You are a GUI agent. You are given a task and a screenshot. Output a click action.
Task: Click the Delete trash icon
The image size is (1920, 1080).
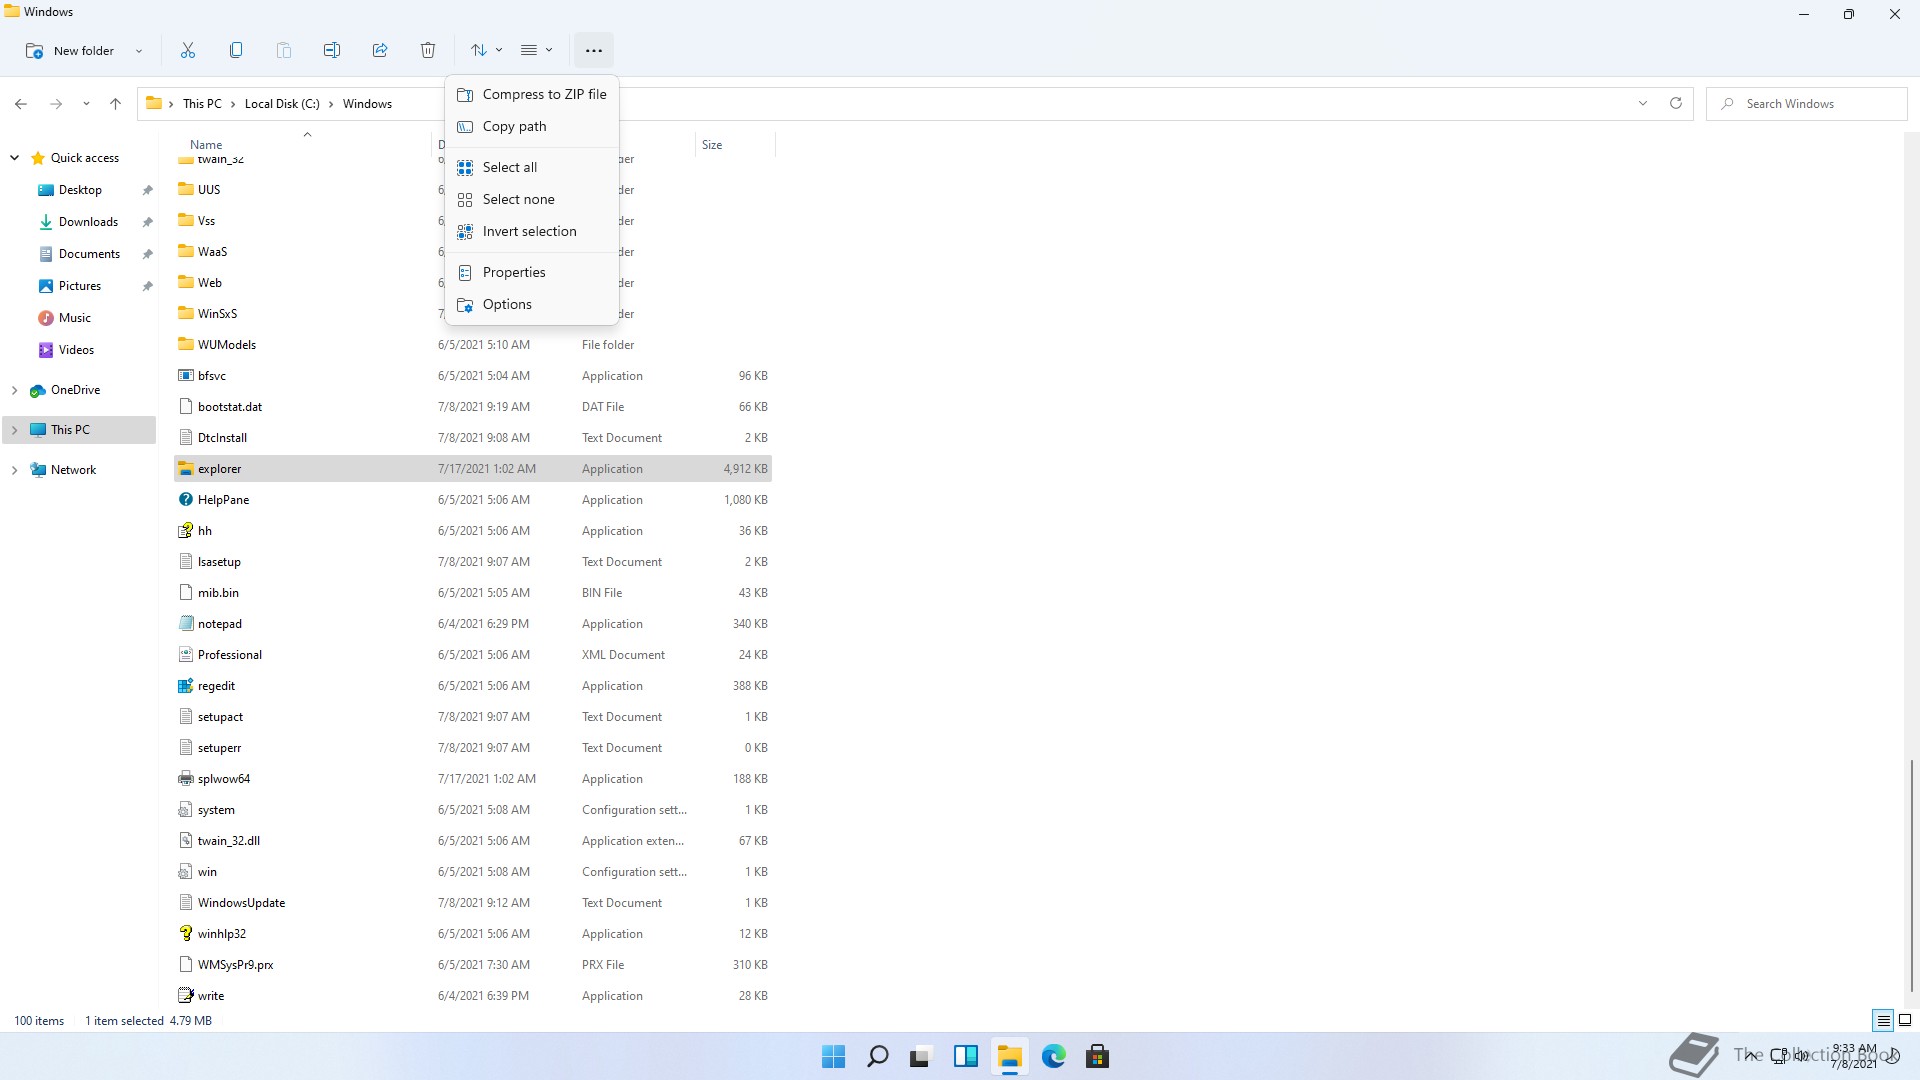coord(428,50)
